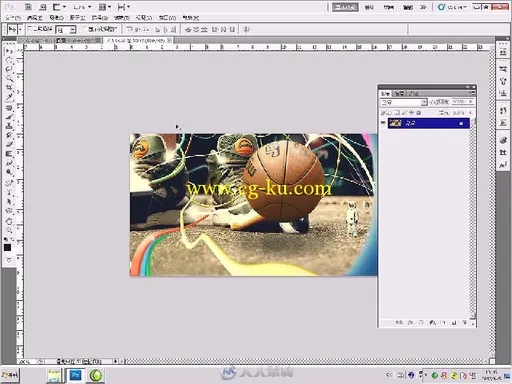Open the Arrange Documents dropdown
This screenshot has height=384, width=512.
tap(105, 7)
